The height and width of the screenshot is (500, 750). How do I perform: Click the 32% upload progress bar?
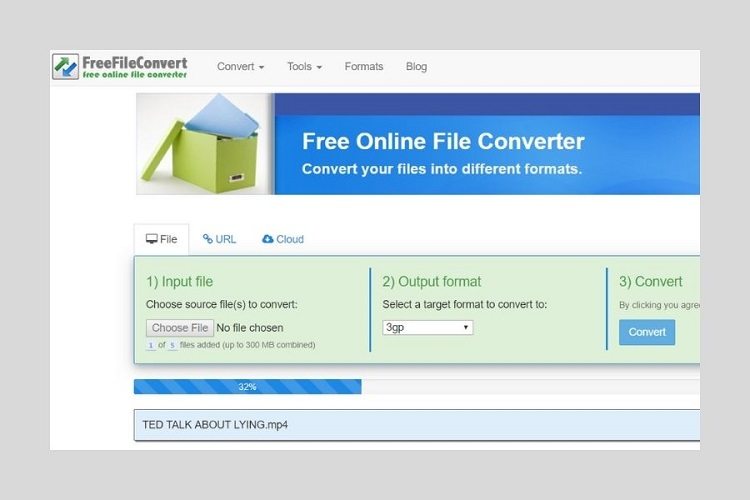pos(247,386)
